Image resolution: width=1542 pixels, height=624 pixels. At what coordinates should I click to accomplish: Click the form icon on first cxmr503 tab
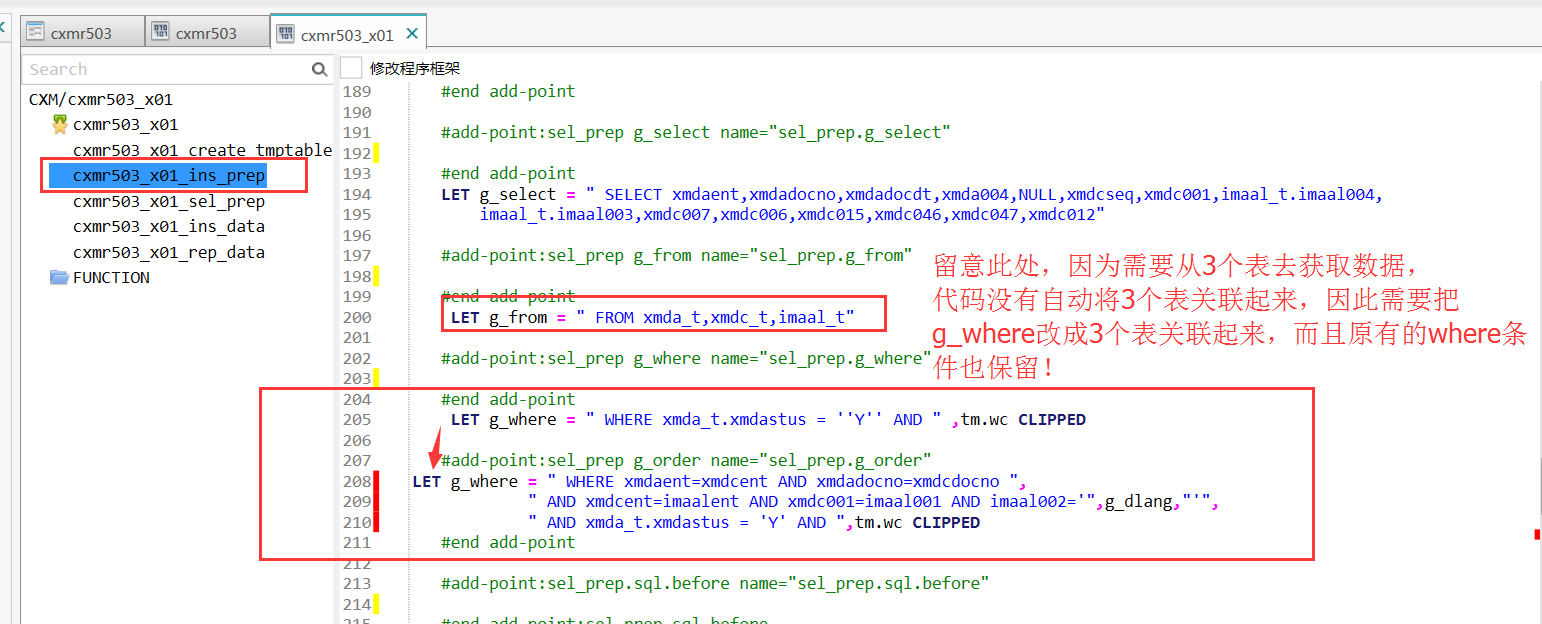pos(35,32)
